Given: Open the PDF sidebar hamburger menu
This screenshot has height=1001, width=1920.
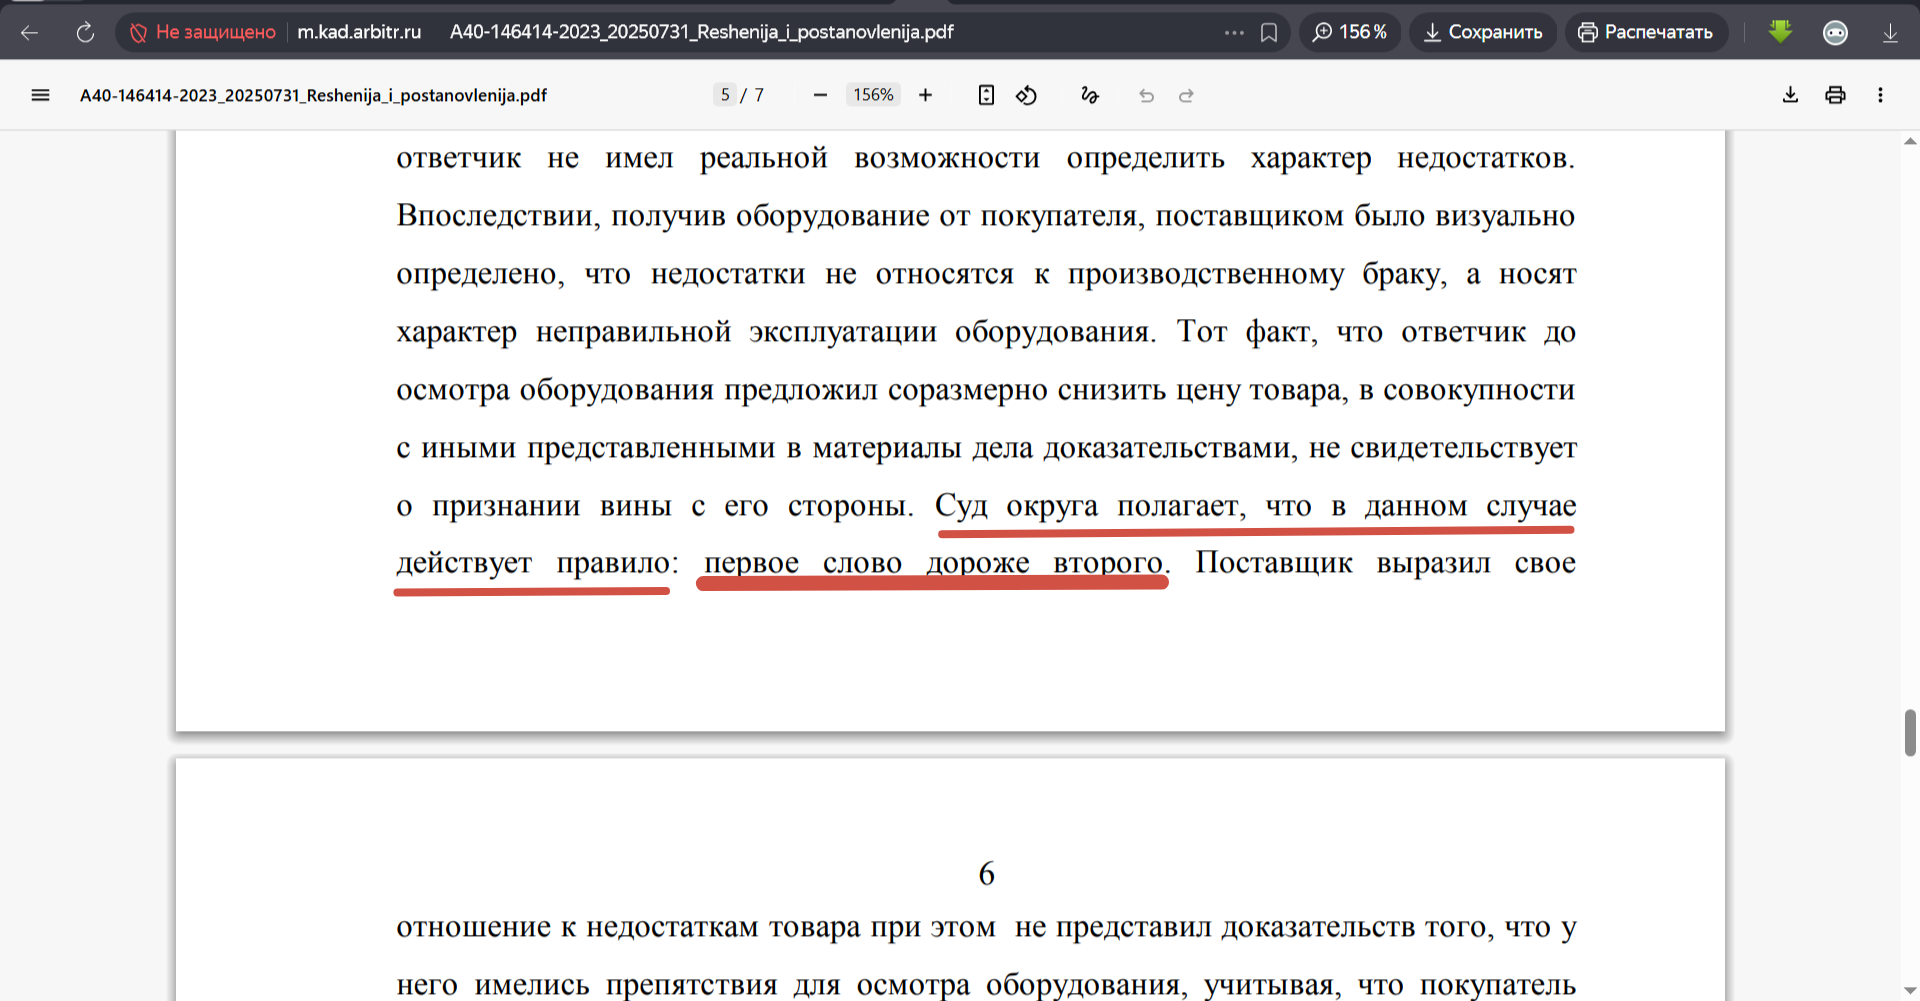Looking at the screenshot, I should point(40,95).
